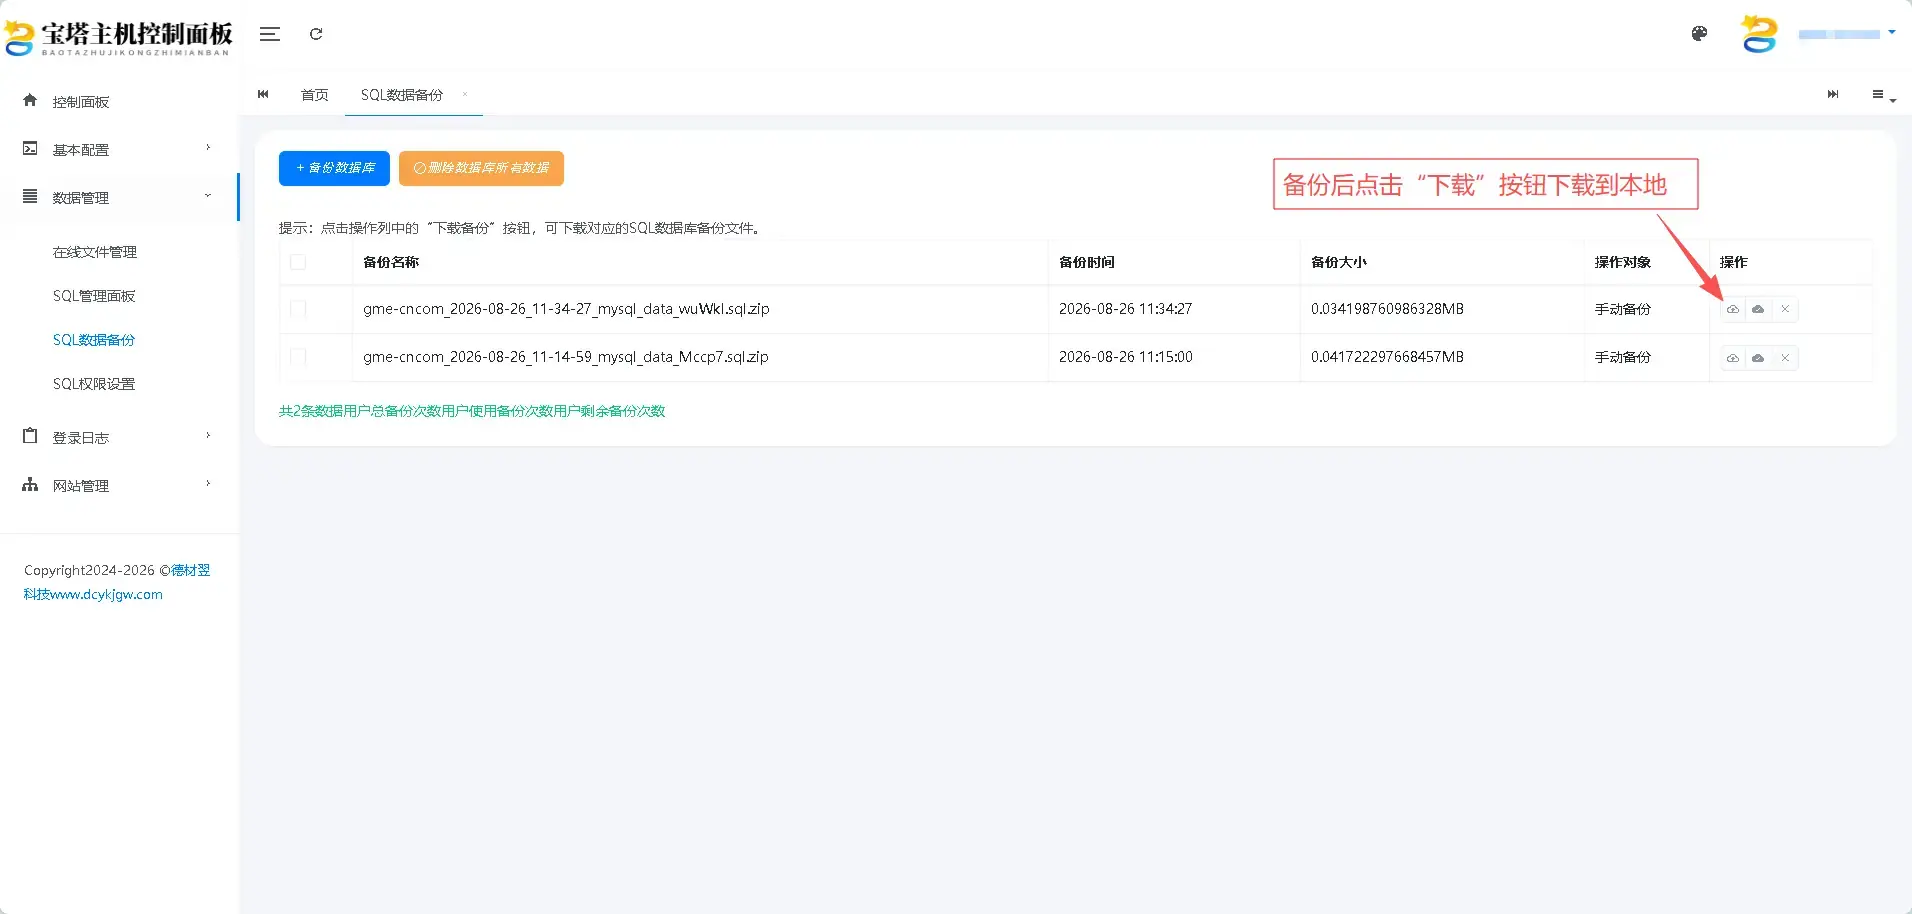Open the tab options menu dropdown
This screenshot has width=1912, height=914.
1884,95
